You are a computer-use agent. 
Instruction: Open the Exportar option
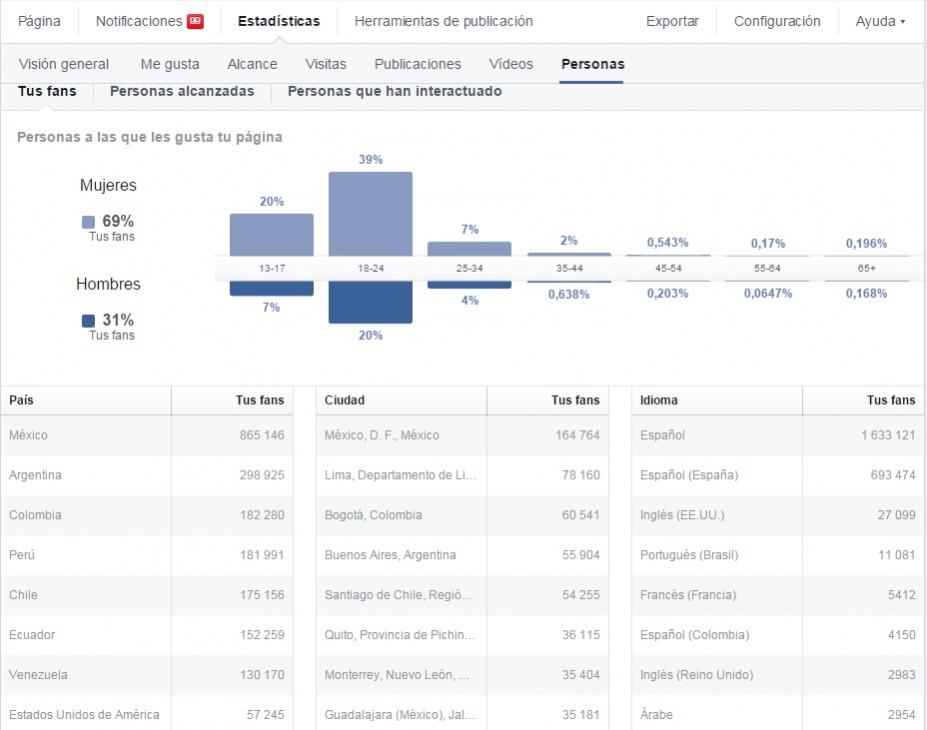point(672,21)
